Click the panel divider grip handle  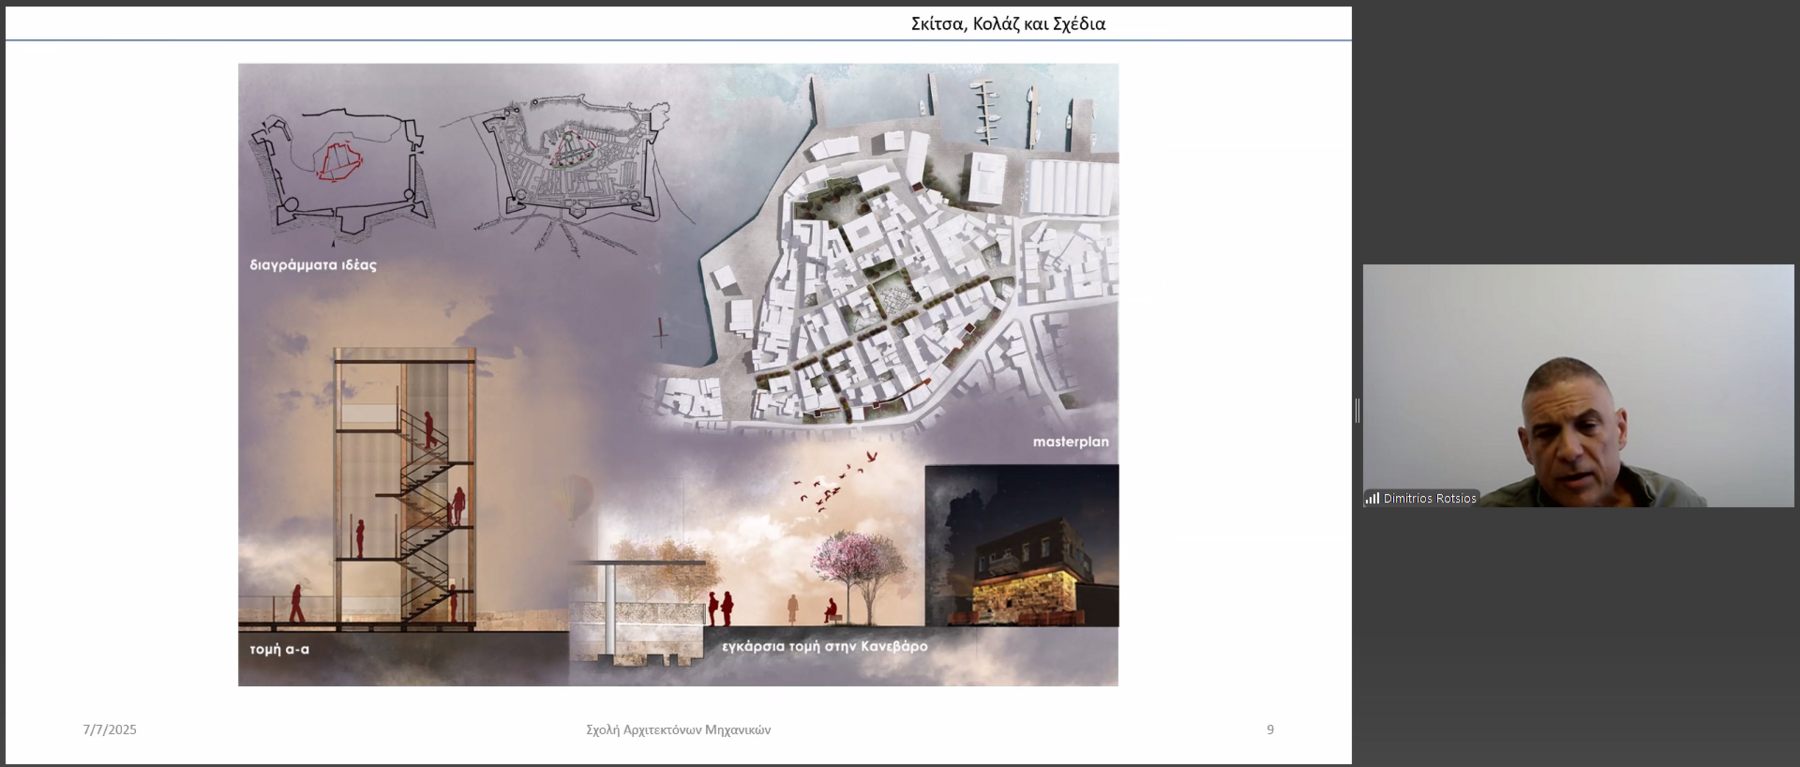click(x=1357, y=410)
